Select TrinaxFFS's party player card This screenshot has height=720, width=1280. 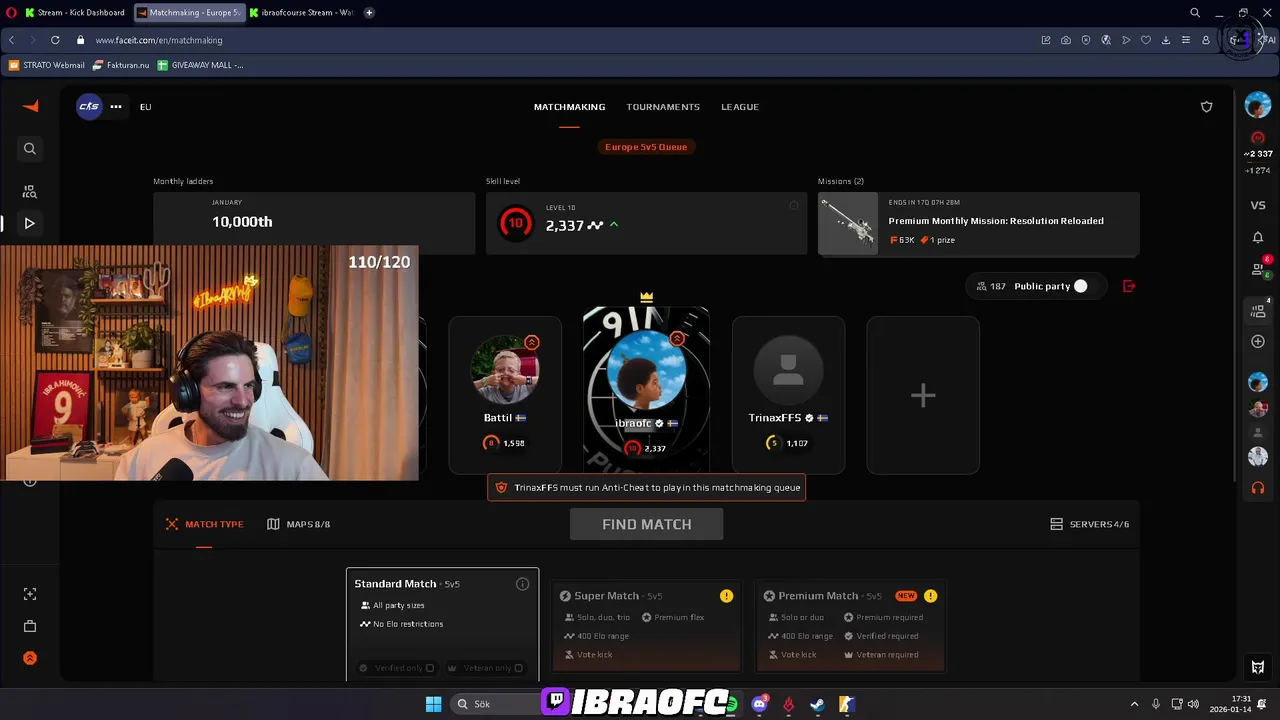pyautogui.click(x=788, y=395)
